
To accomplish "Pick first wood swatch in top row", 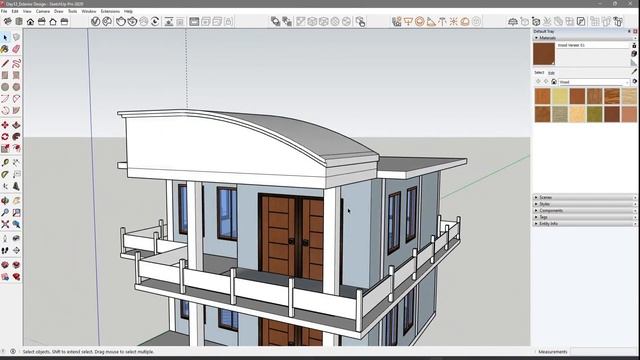I will (542, 96).
